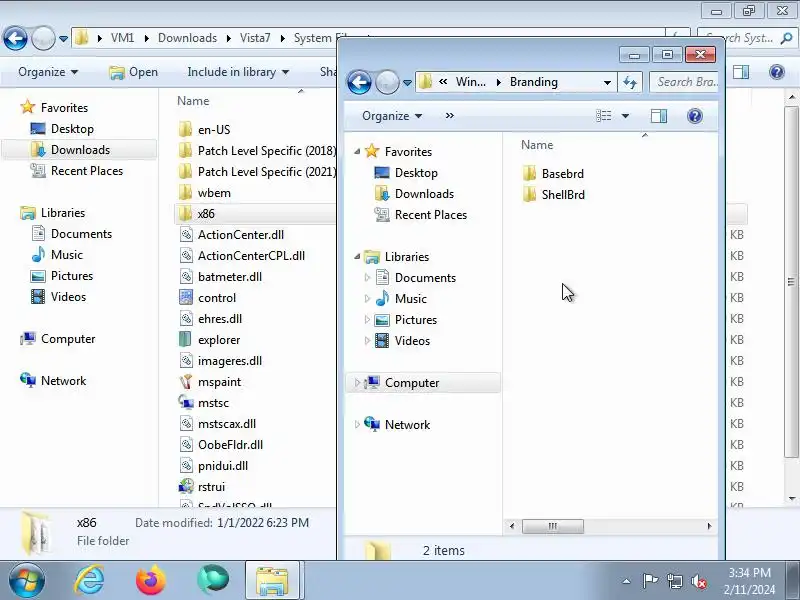The image size is (800, 600).
Task: Expand Documents library in Branding window
Action: [x=367, y=278]
